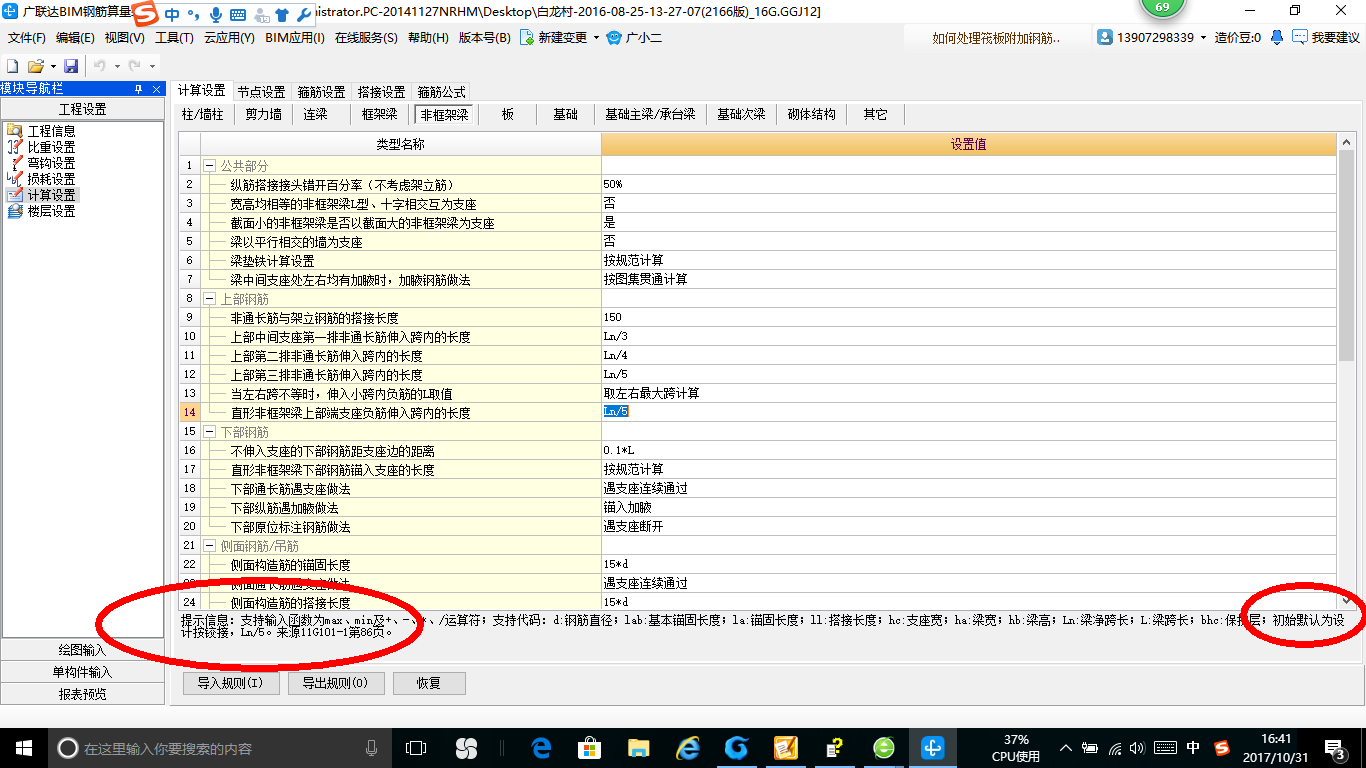Click the Sogou wrench settings icon
Image resolution: width=1366 pixels, height=768 pixels.
pos(304,15)
